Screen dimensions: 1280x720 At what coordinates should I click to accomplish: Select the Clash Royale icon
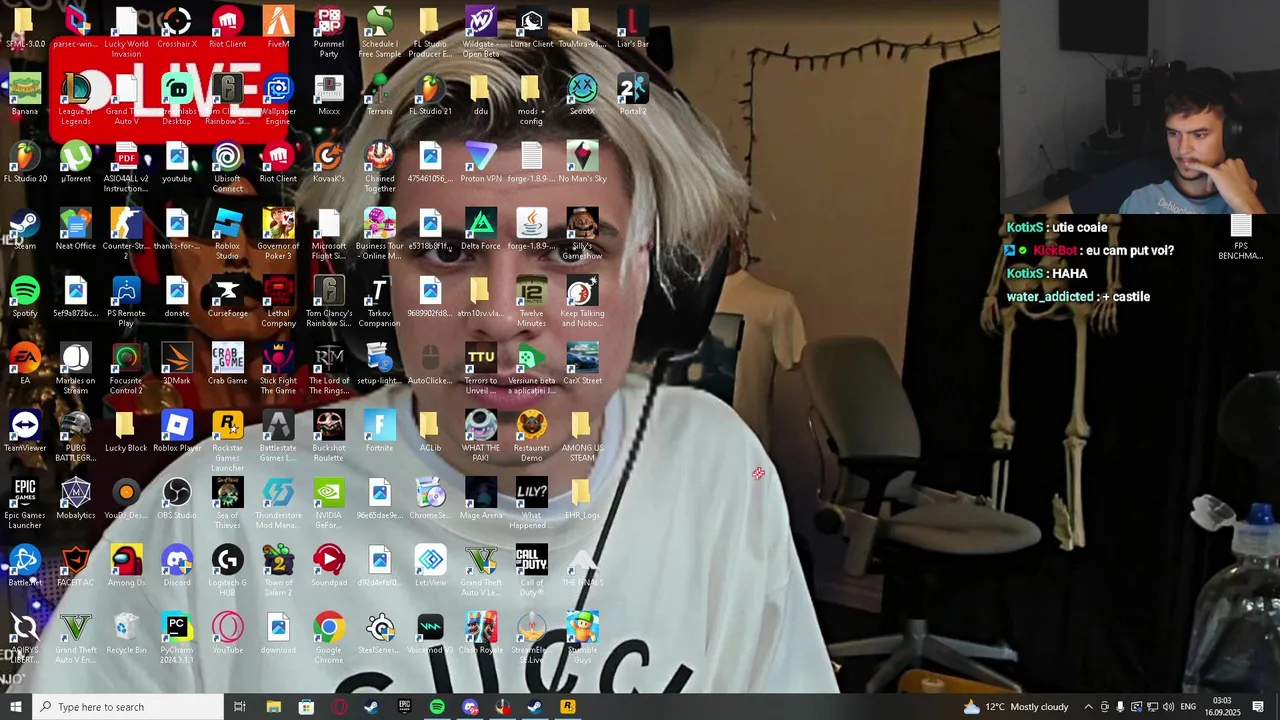(x=481, y=633)
